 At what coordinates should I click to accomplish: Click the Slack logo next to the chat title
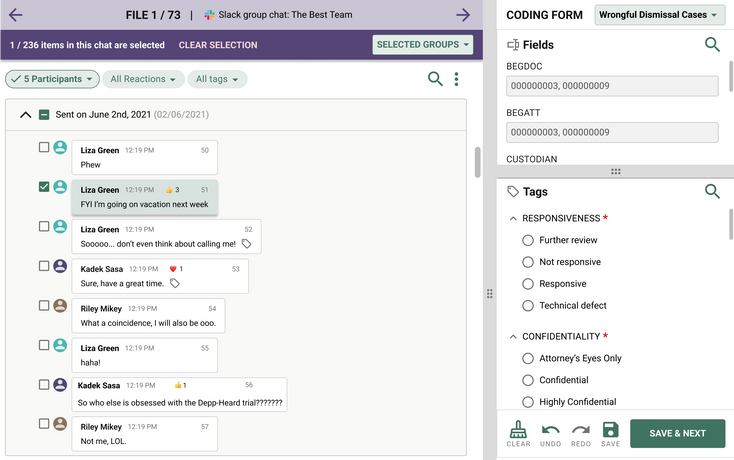tap(209, 15)
